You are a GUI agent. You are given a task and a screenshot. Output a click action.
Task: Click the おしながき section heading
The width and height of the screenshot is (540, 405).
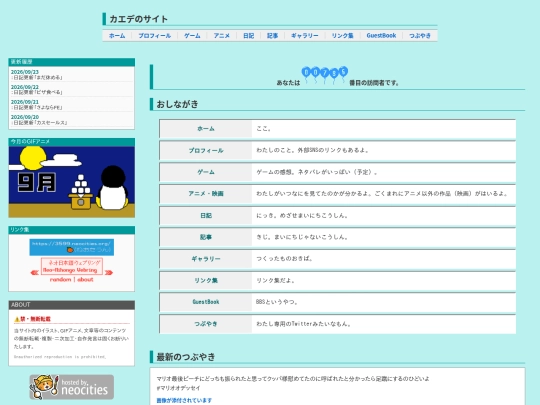coord(177,104)
